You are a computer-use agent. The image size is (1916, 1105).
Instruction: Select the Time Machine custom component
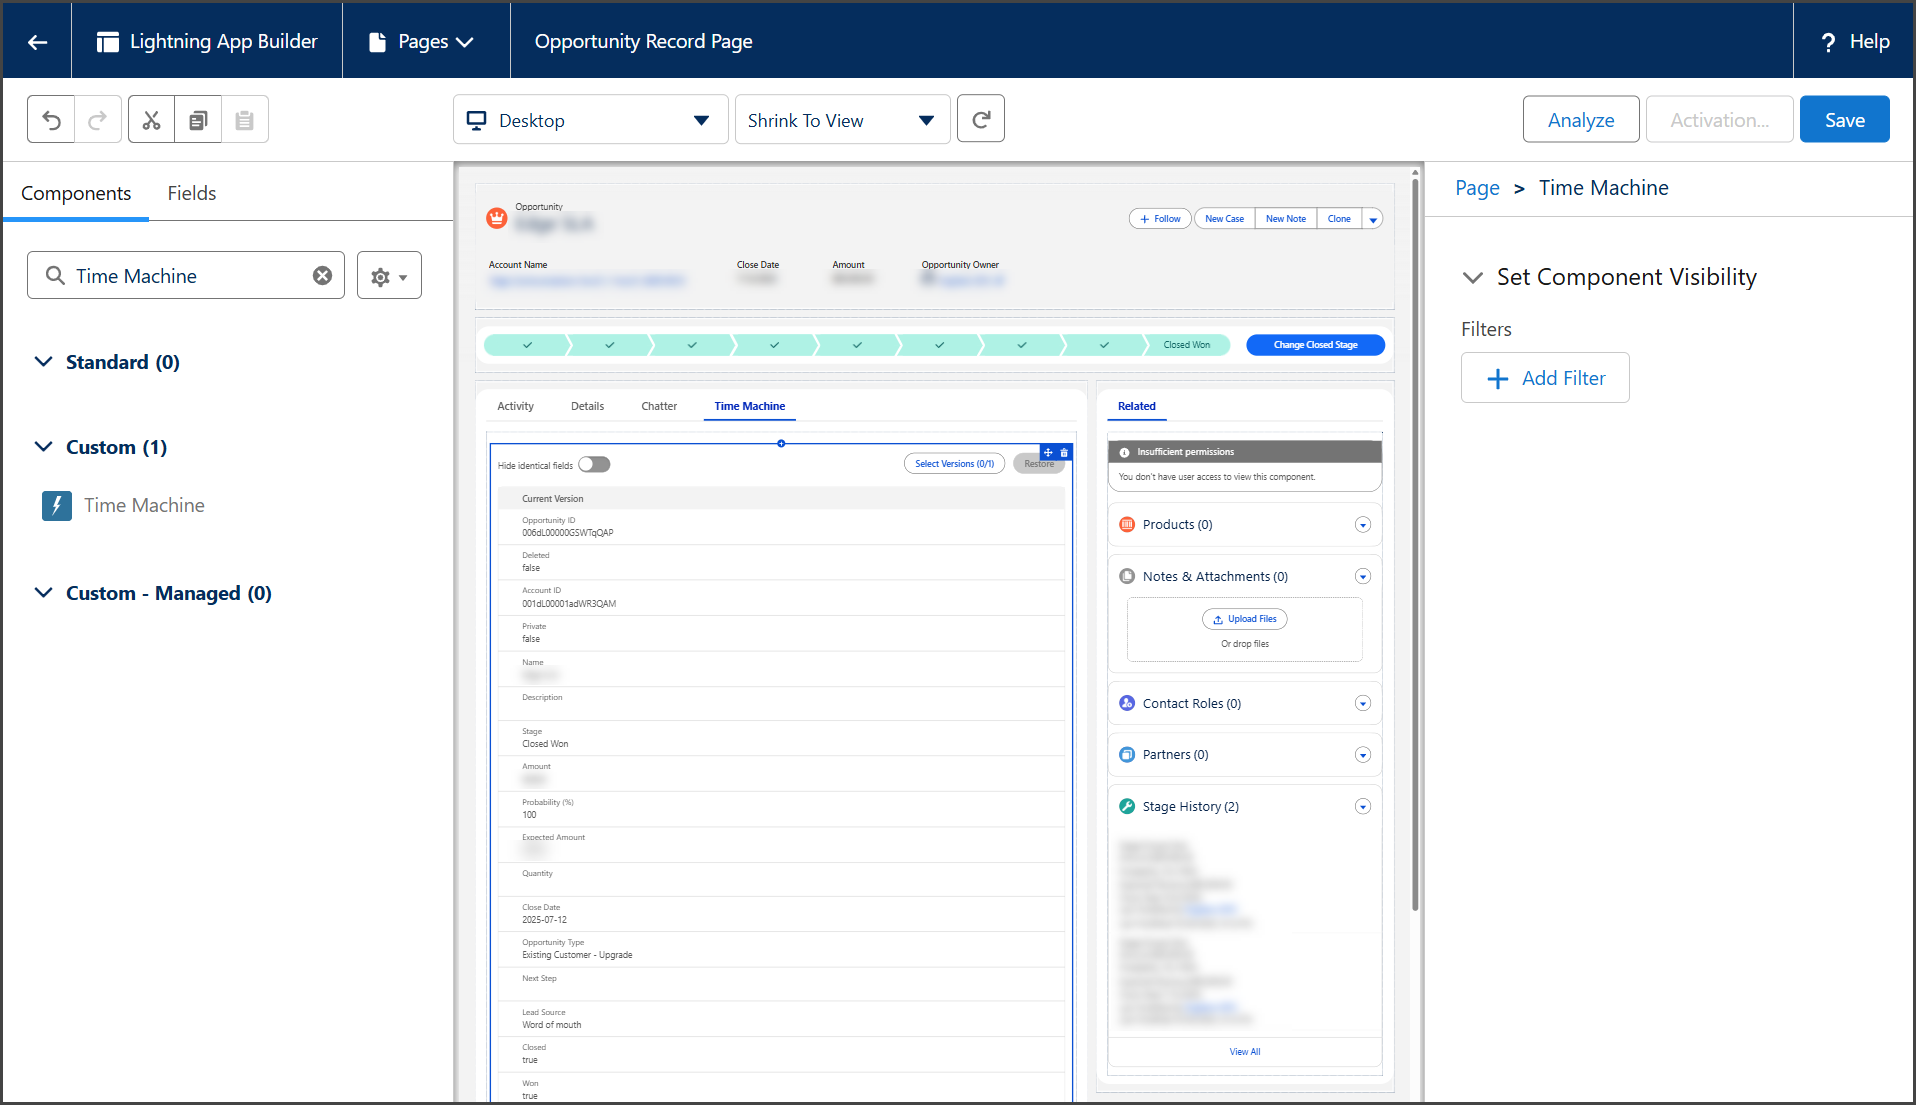[144, 506]
